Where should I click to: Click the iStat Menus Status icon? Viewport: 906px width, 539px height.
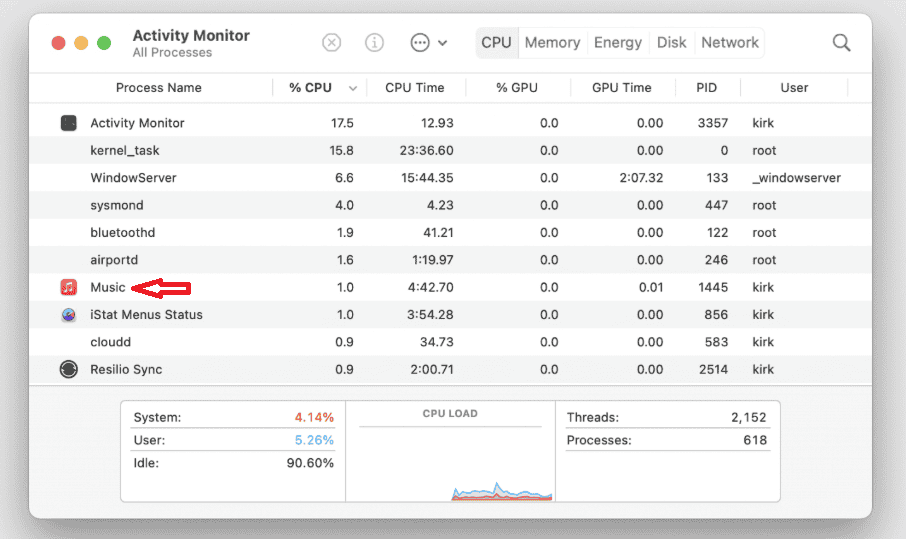[69, 315]
